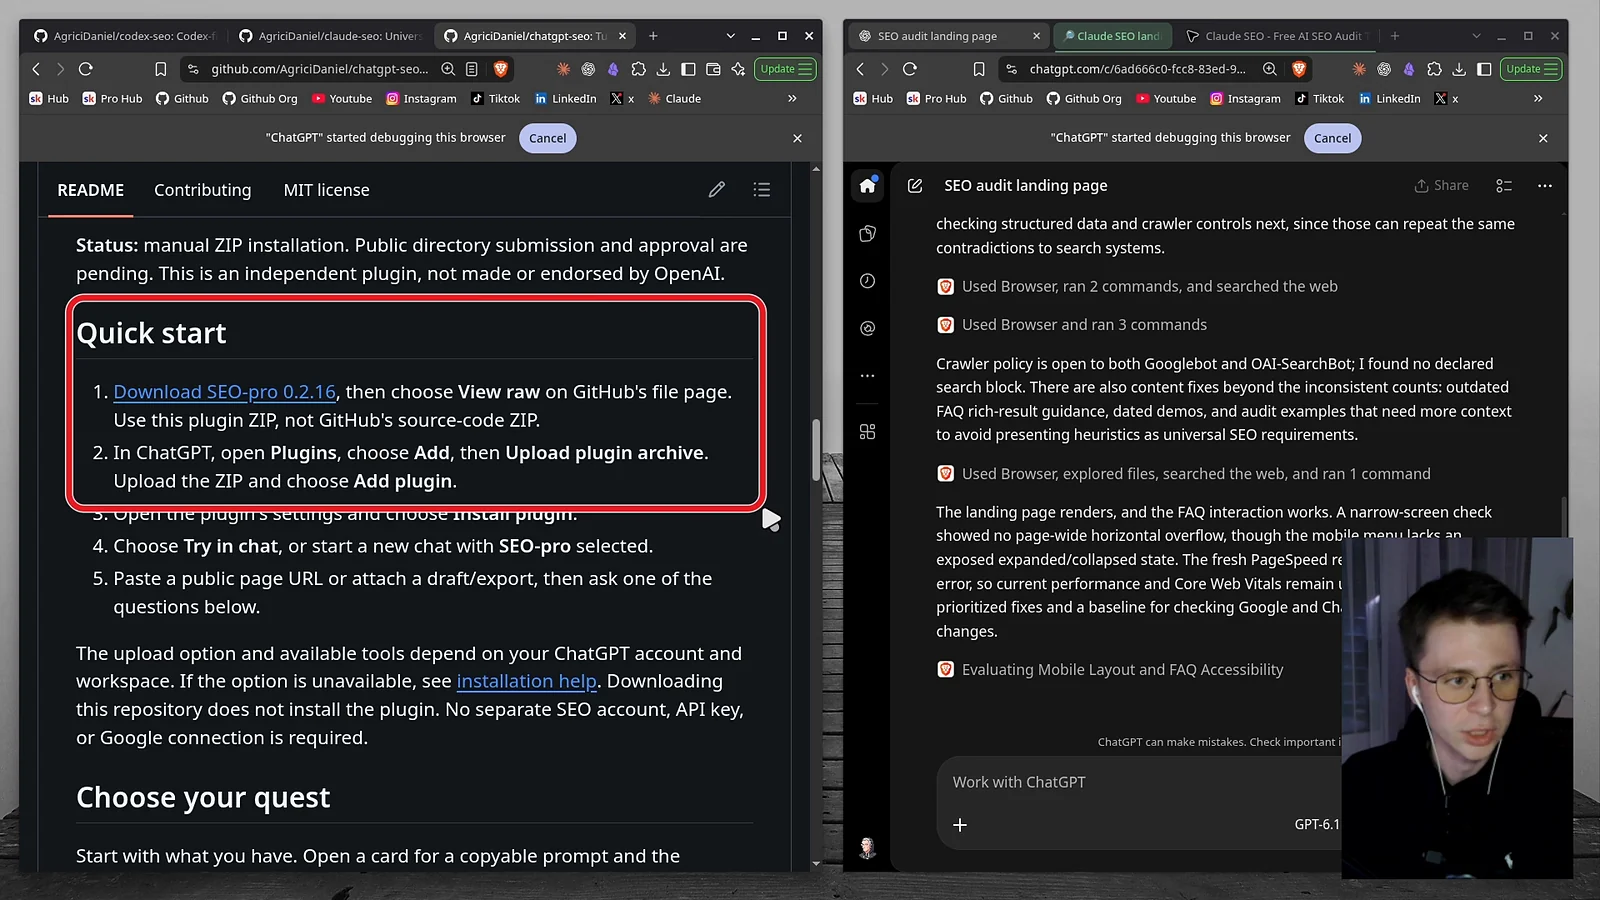Image resolution: width=1600 pixels, height=900 pixels.
Task: Open the installation help link
Action: point(527,681)
